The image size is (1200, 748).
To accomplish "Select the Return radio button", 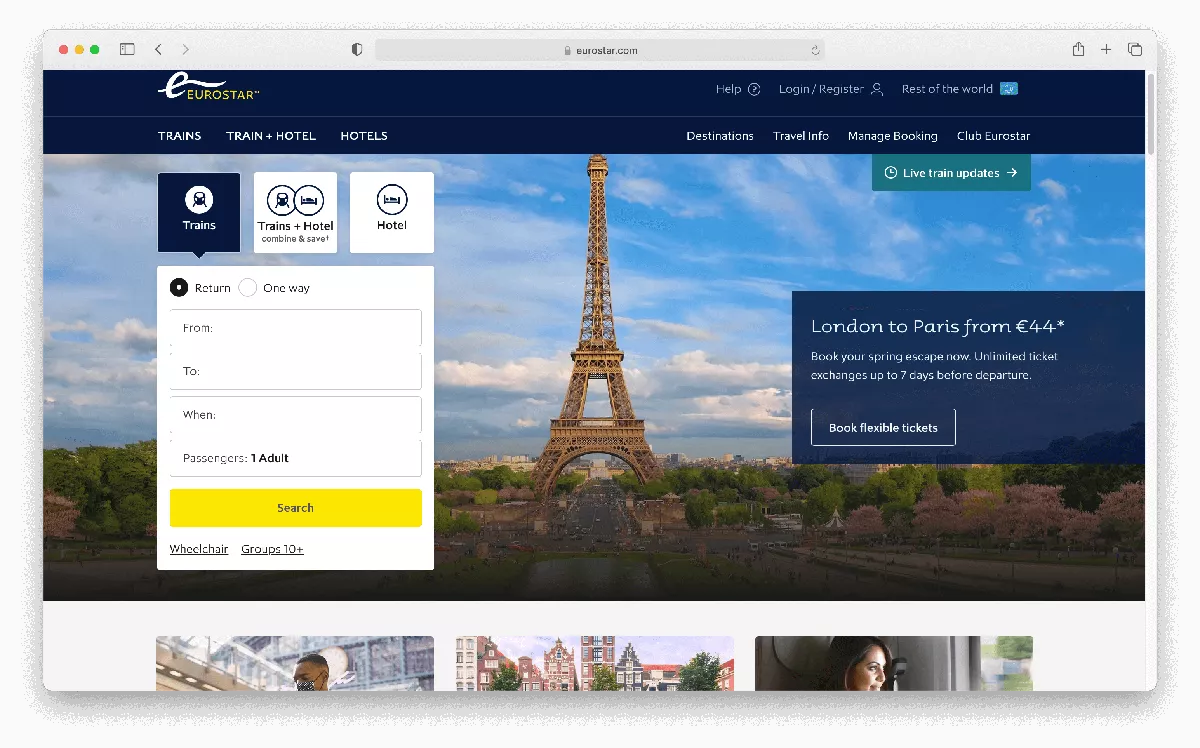I will 179,288.
